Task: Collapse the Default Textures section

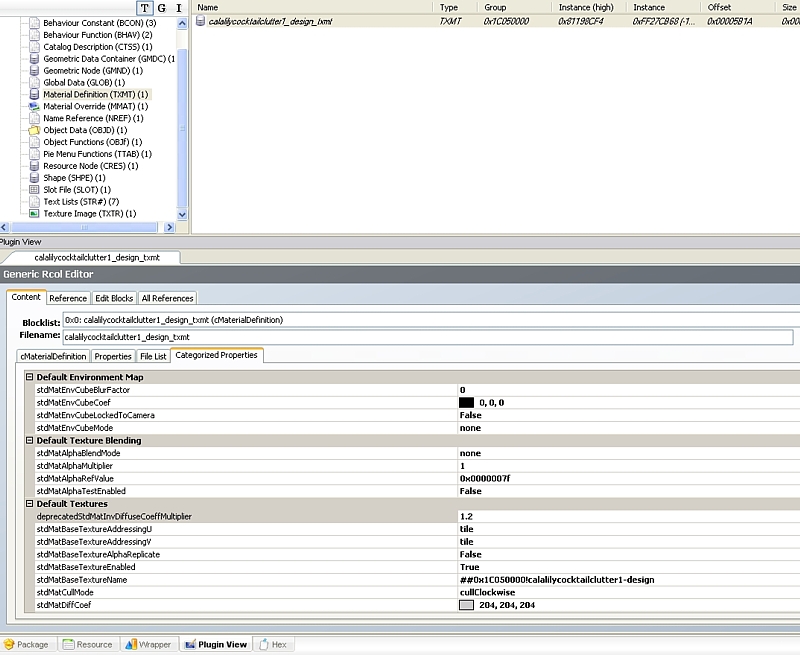Action: pos(30,504)
